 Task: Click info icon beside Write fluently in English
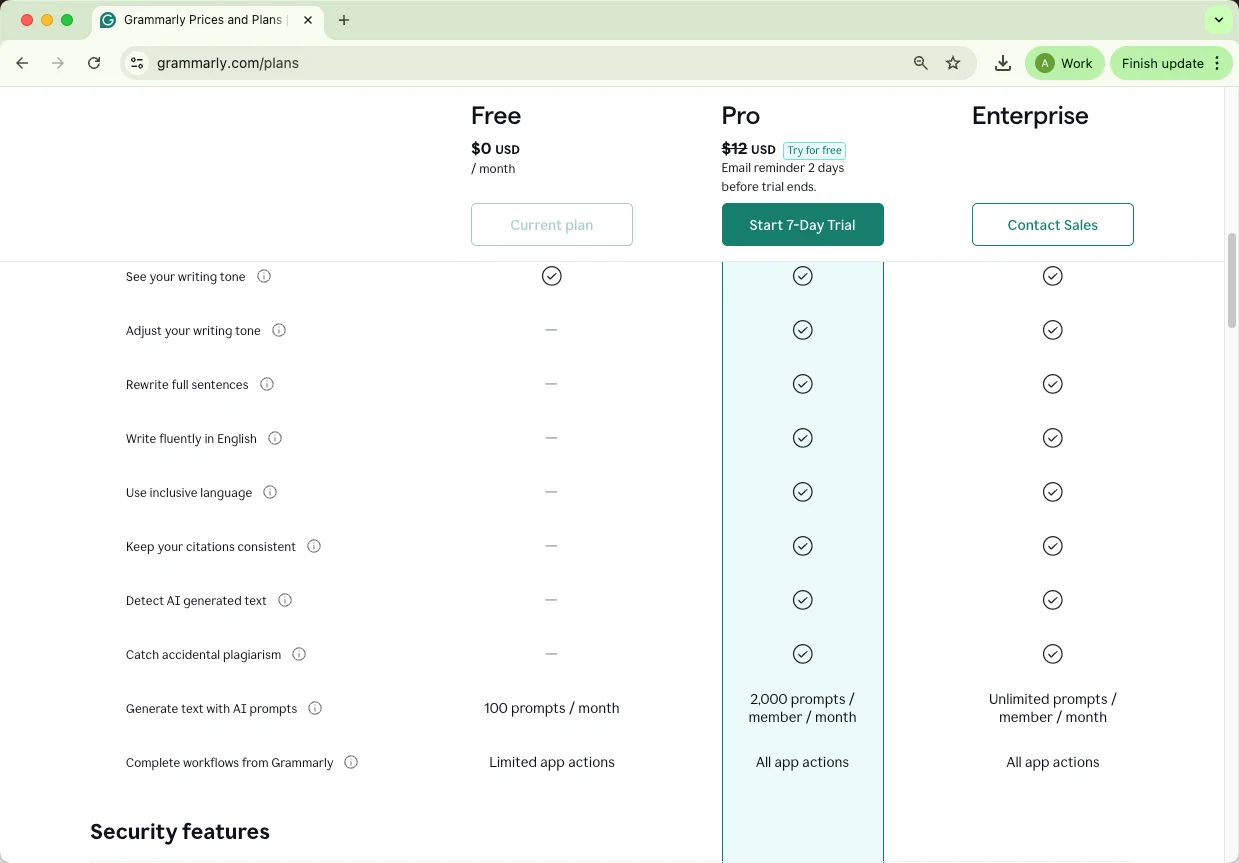click(x=275, y=438)
